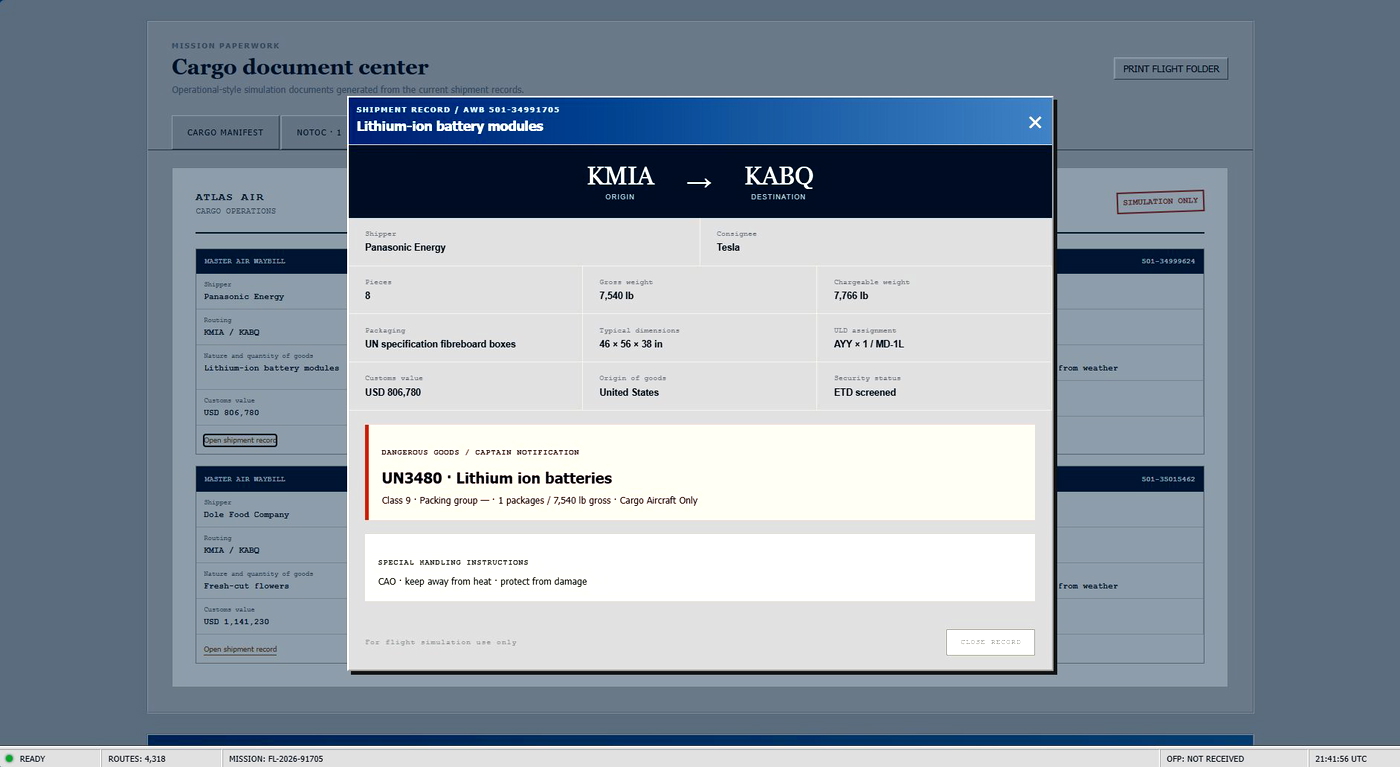This screenshot has width=1400, height=767.
Task: Click the Simulation Only stamp
Action: click(1160, 201)
